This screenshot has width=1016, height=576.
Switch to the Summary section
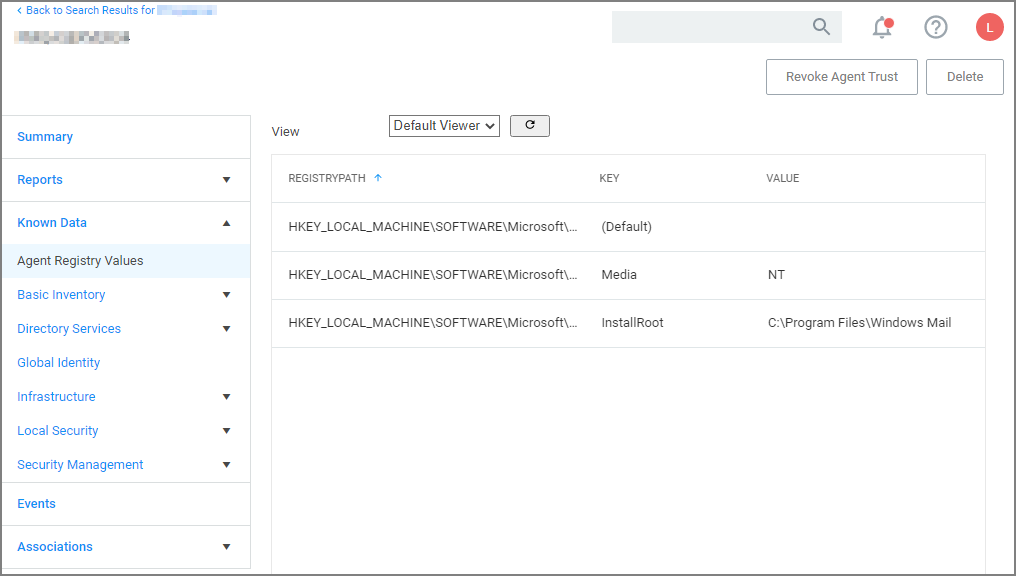(44, 136)
